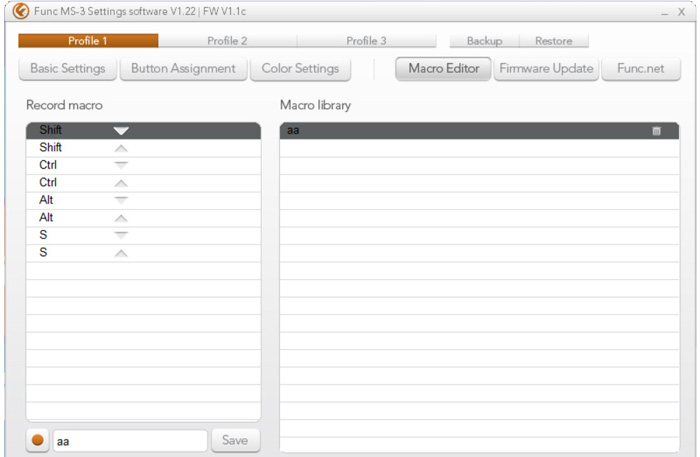Viewport: 700px width, 457px height.
Task: Start recording with the orange record button
Action: pos(38,441)
